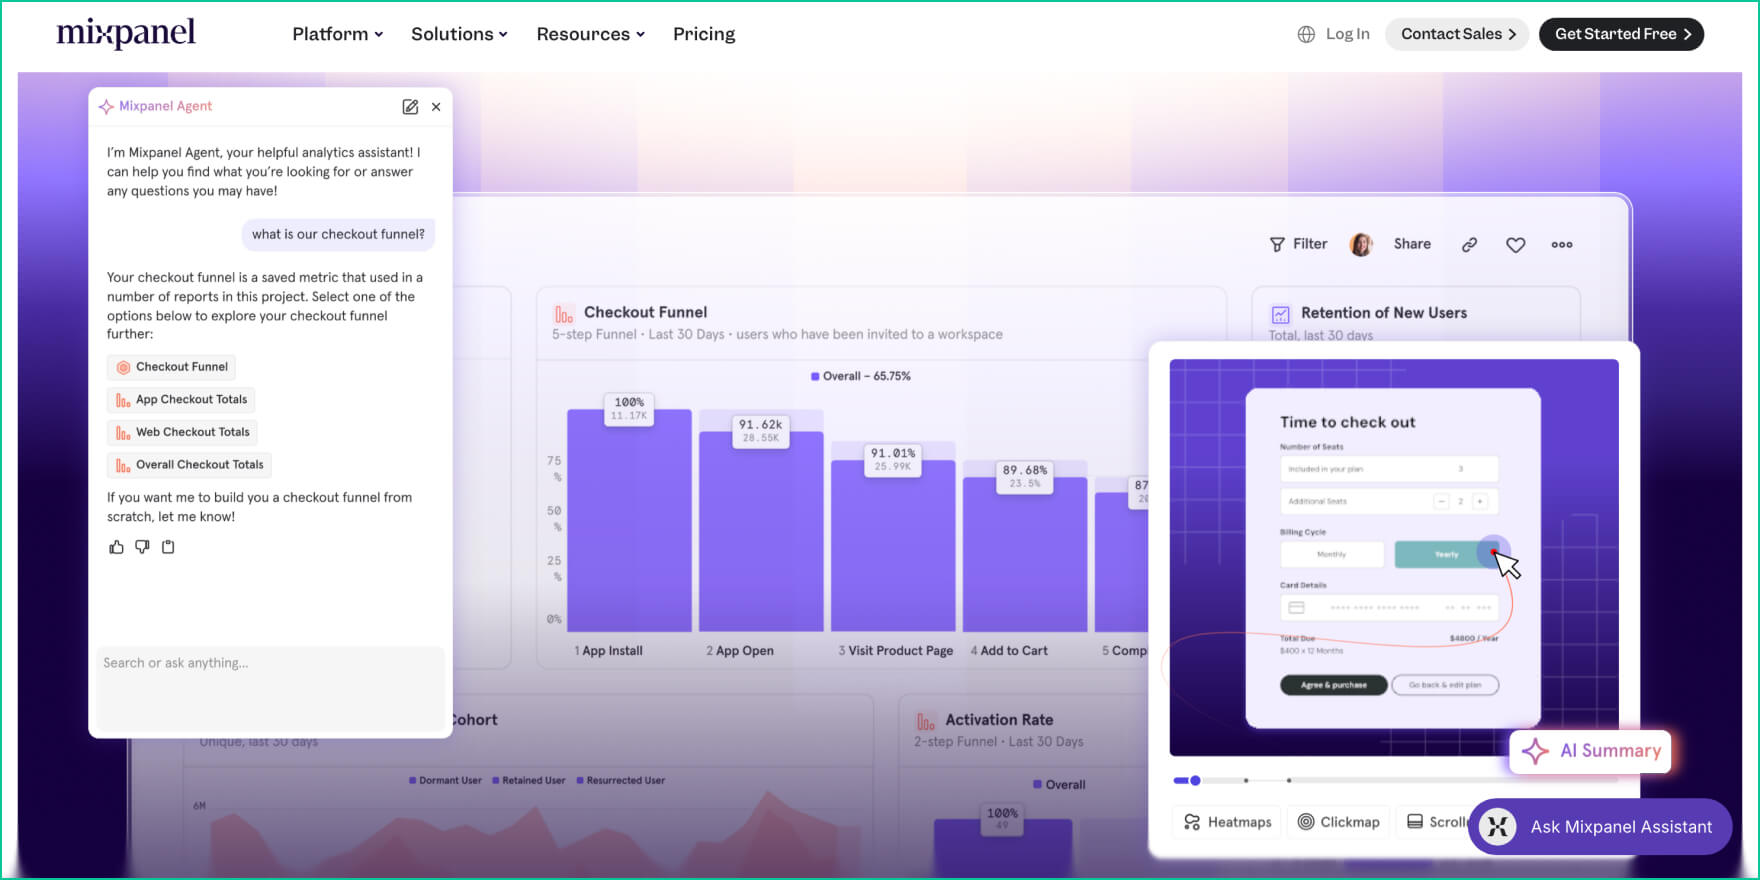Expand the Solutions menu
Image resolution: width=1760 pixels, height=880 pixels.
click(x=459, y=34)
